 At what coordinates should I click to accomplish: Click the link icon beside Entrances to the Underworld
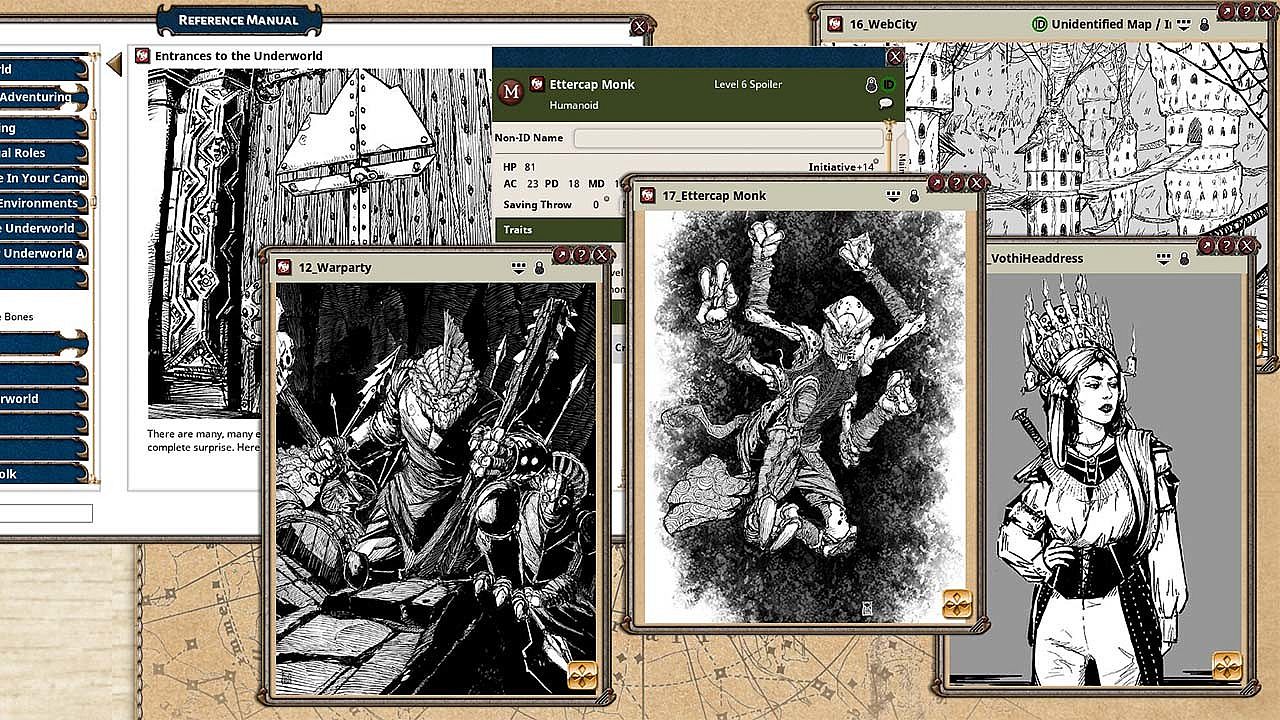click(x=142, y=56)
